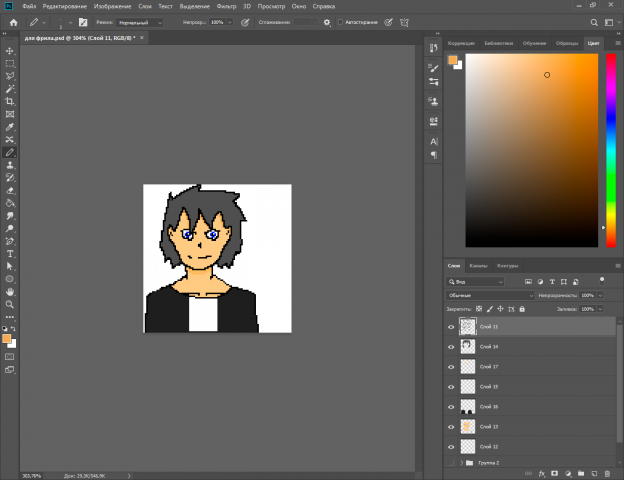
Task: Hide layer Слой 16
Action: point(451,407)
